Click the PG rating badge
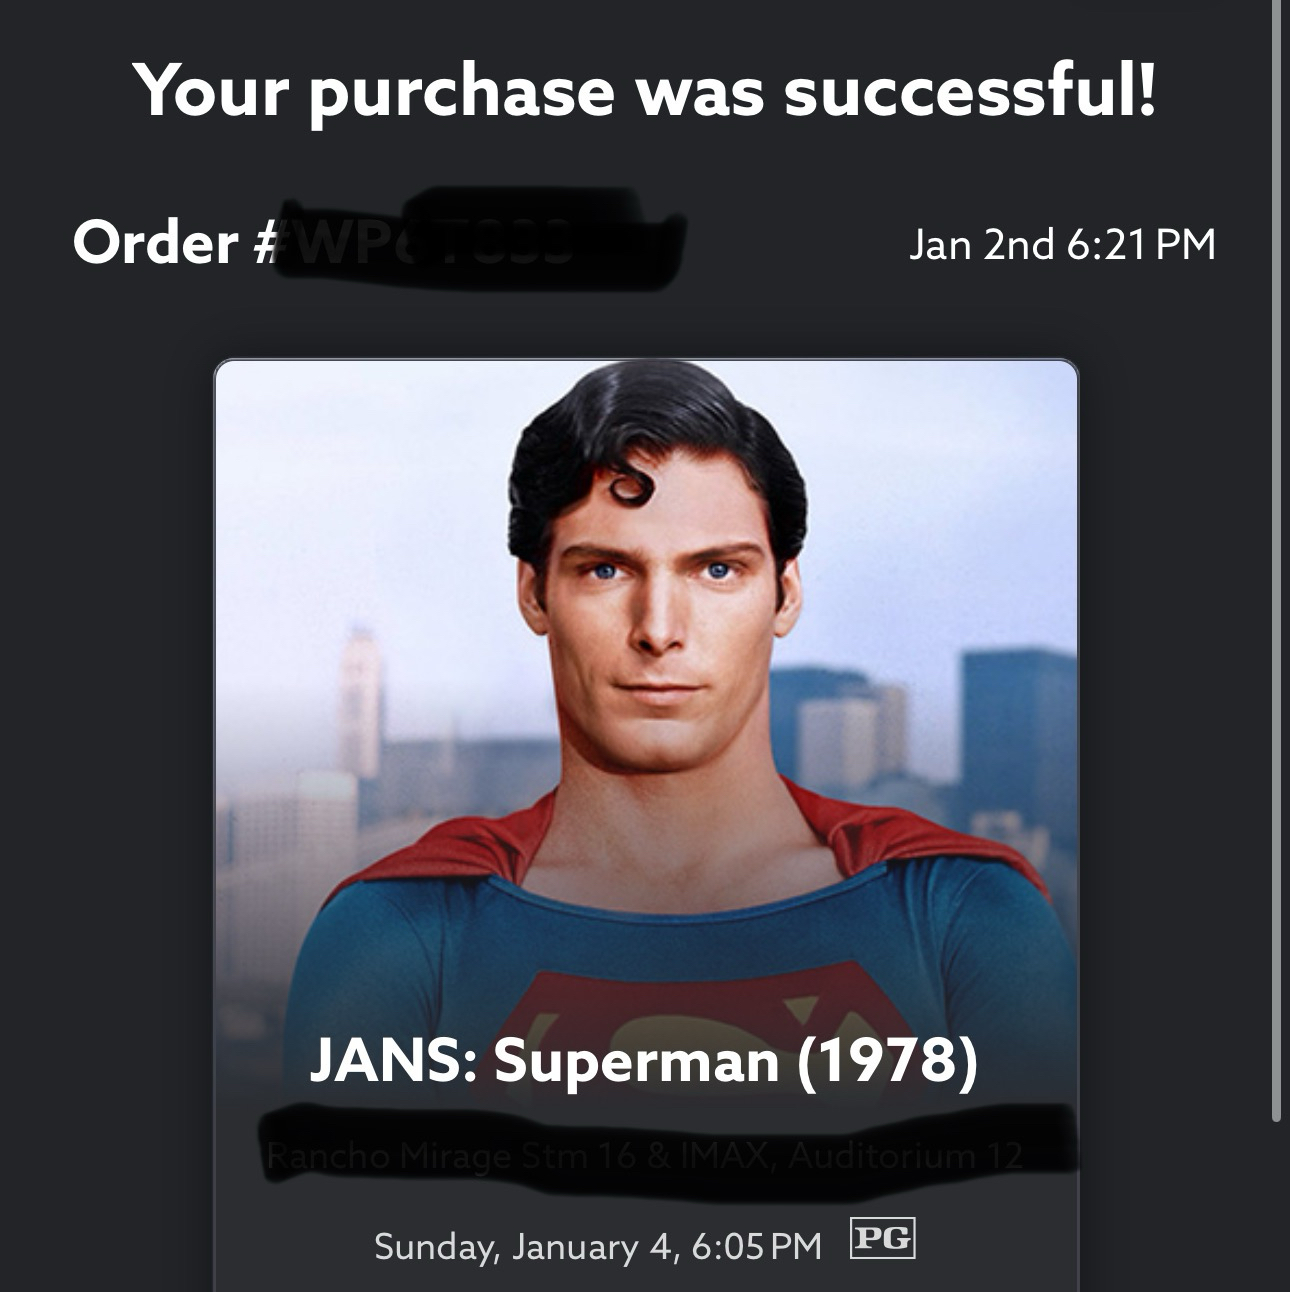 (x=881, y=1238)
